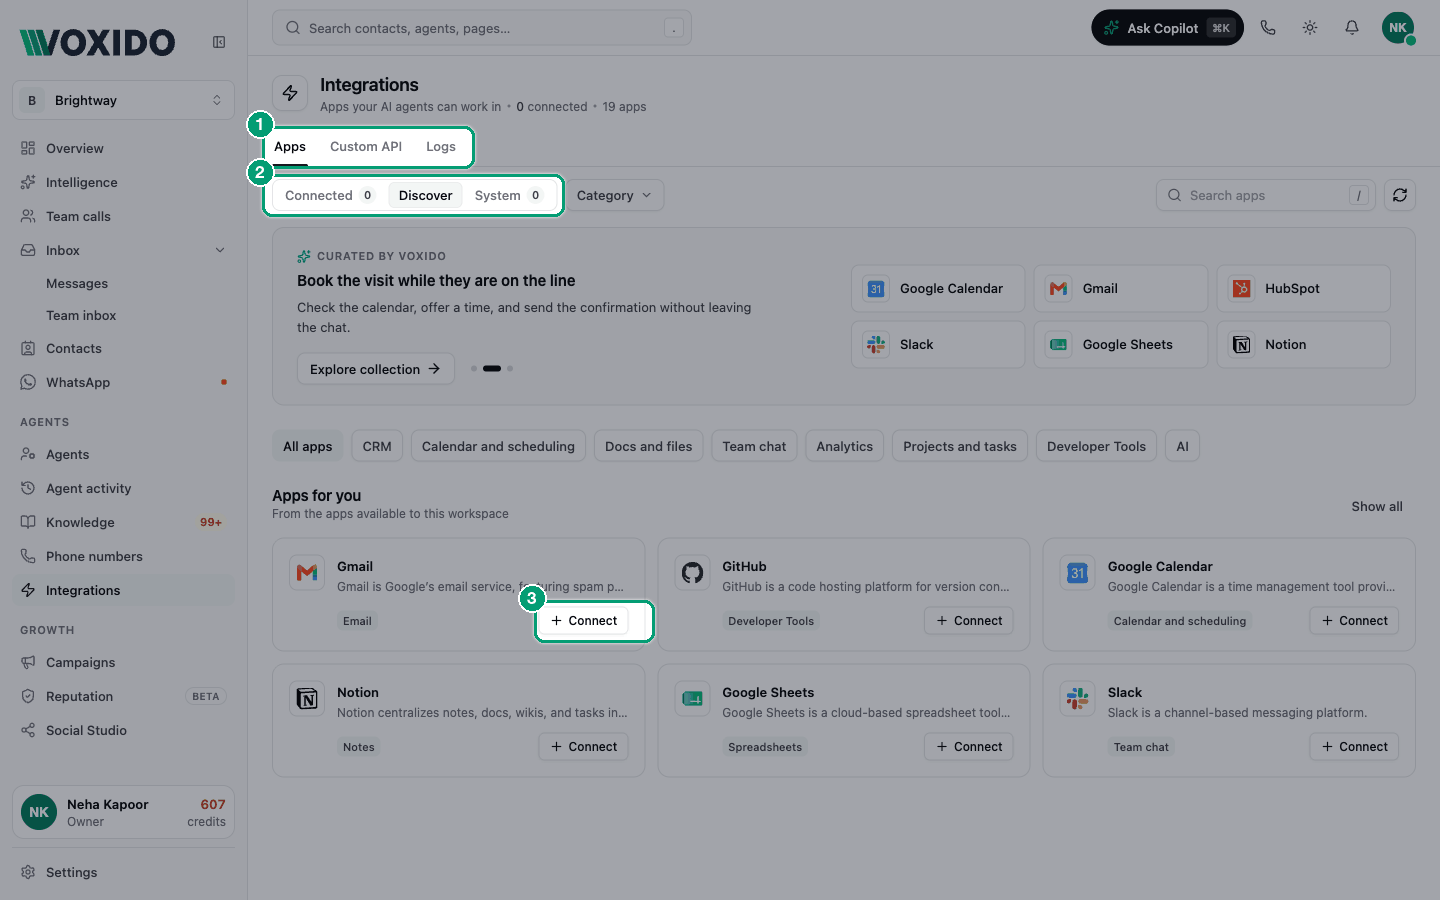Open the Category dropdown
The height and width of the screenshot is (900, 1440).
click(x=614, y=195)
